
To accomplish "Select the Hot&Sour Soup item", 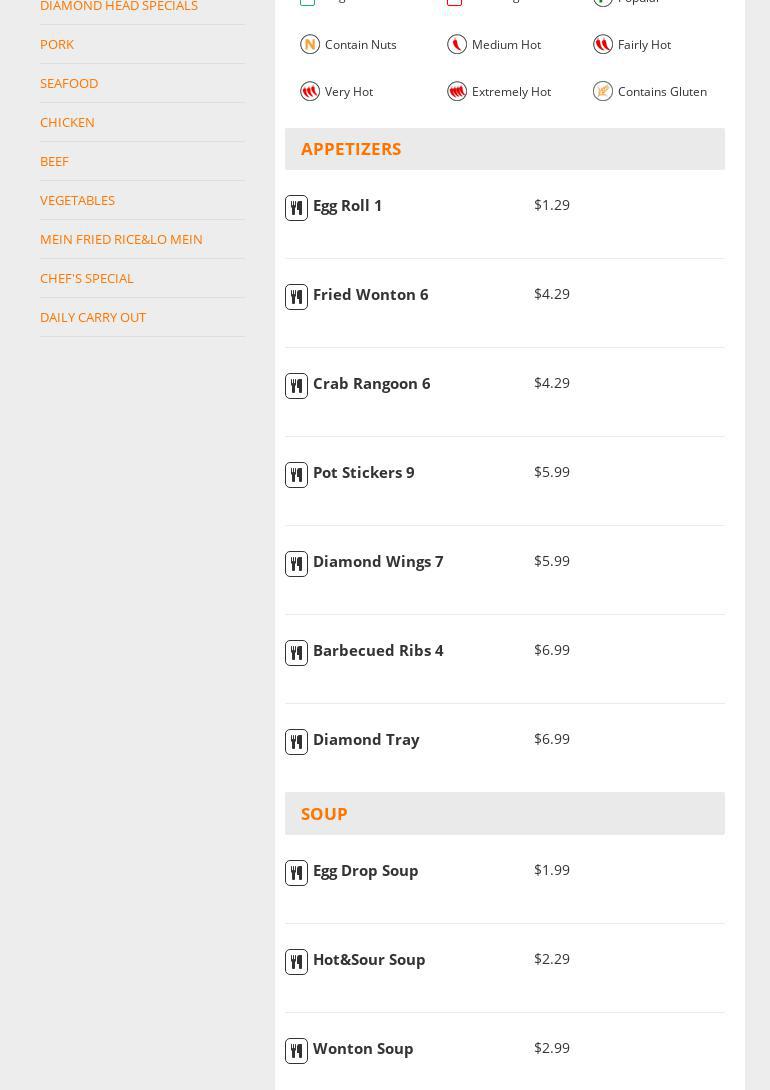I will tap(369, 960).
